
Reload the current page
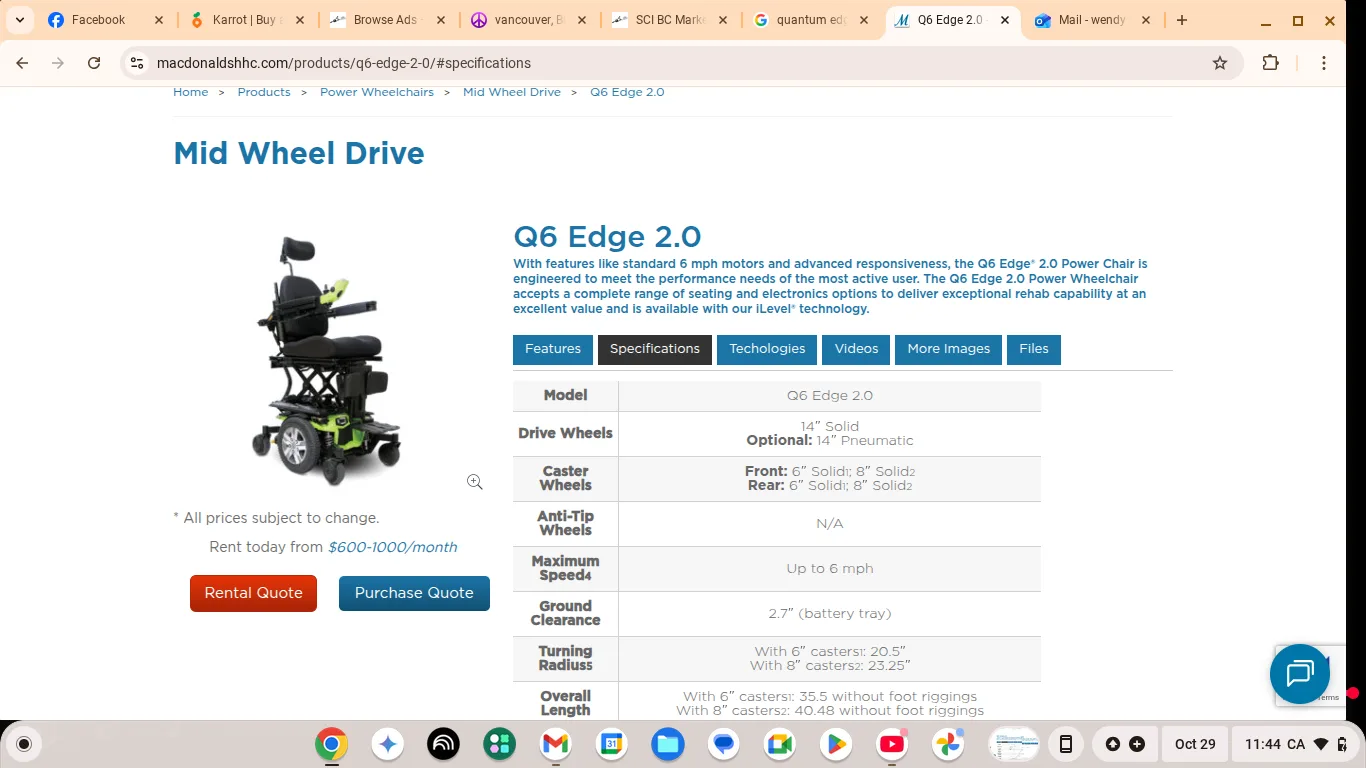pos(93,62)
